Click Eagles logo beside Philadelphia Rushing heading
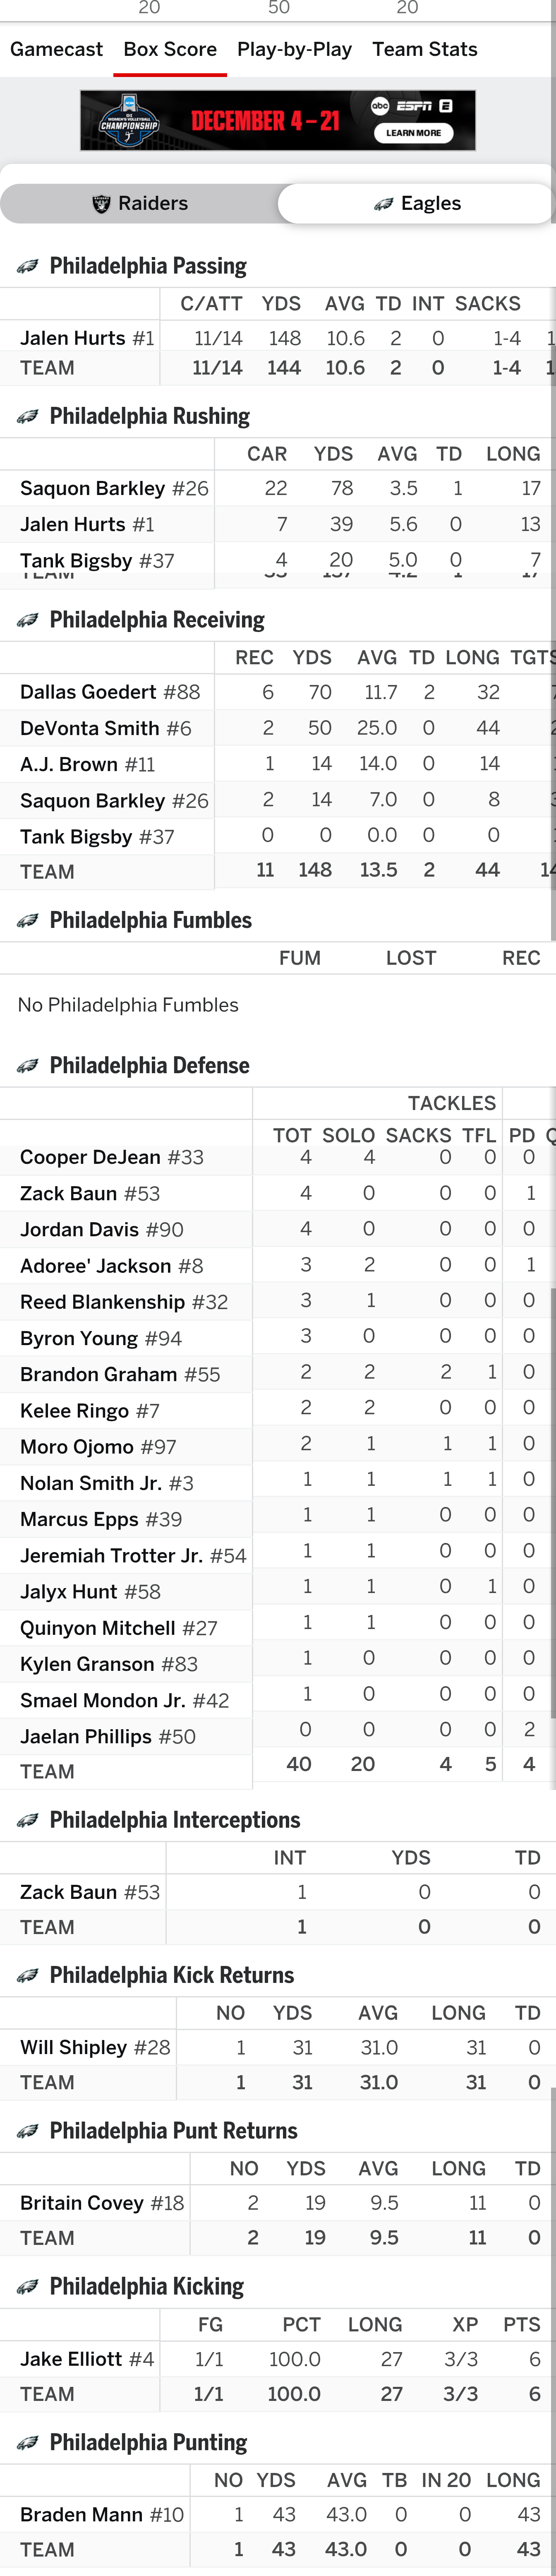Screen dimensions: 556x2576 pos(27,416)
